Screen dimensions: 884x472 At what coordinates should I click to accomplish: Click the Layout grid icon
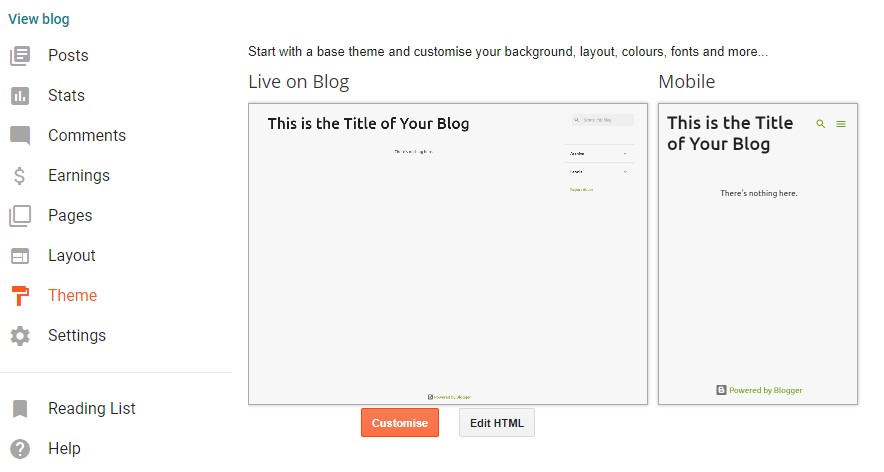[20, 256]
